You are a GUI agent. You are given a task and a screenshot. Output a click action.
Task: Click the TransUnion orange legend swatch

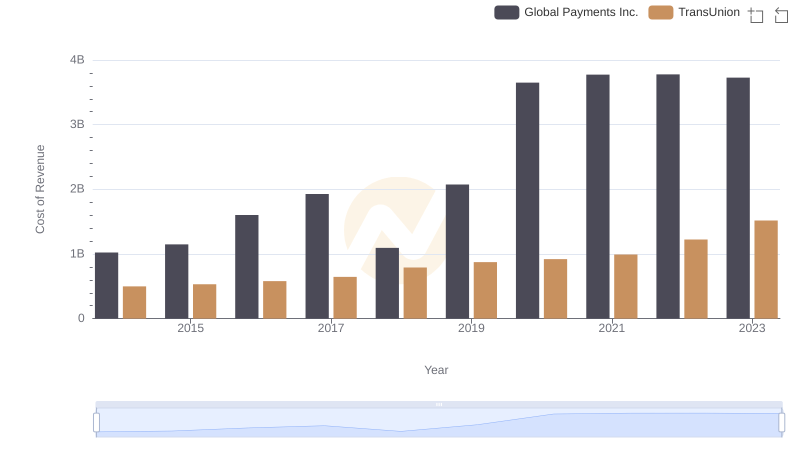[x=661, y=12]
